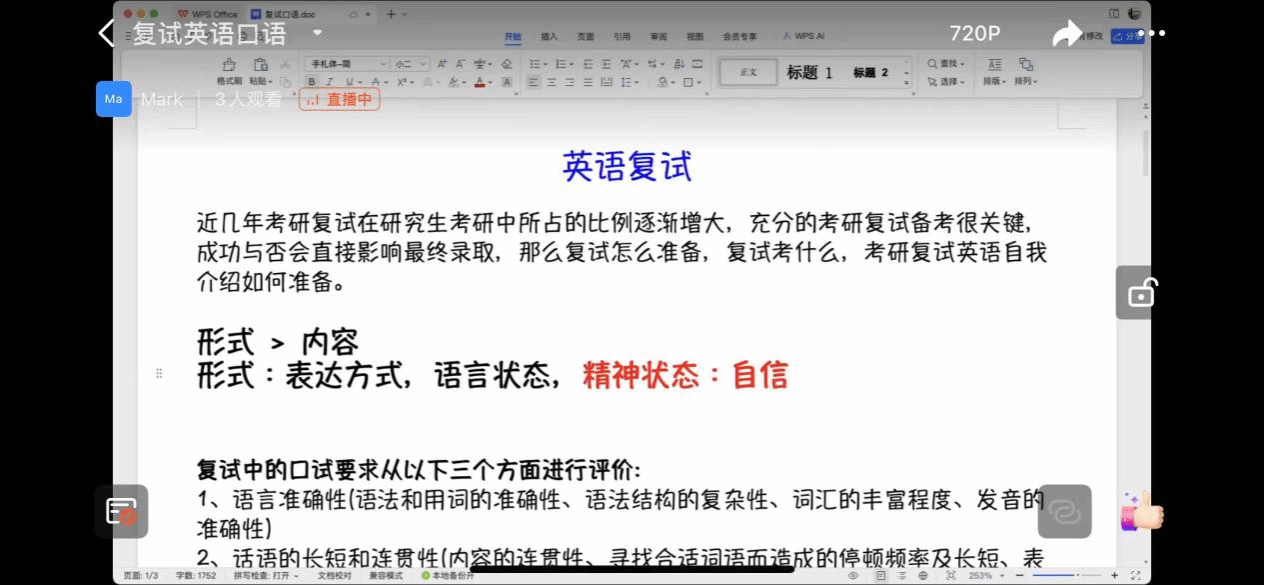Image resolution: width=1264 pixels, height=585 pixels.
Task: Click the 复试口语.doc document tab
Action: point(289,14)
